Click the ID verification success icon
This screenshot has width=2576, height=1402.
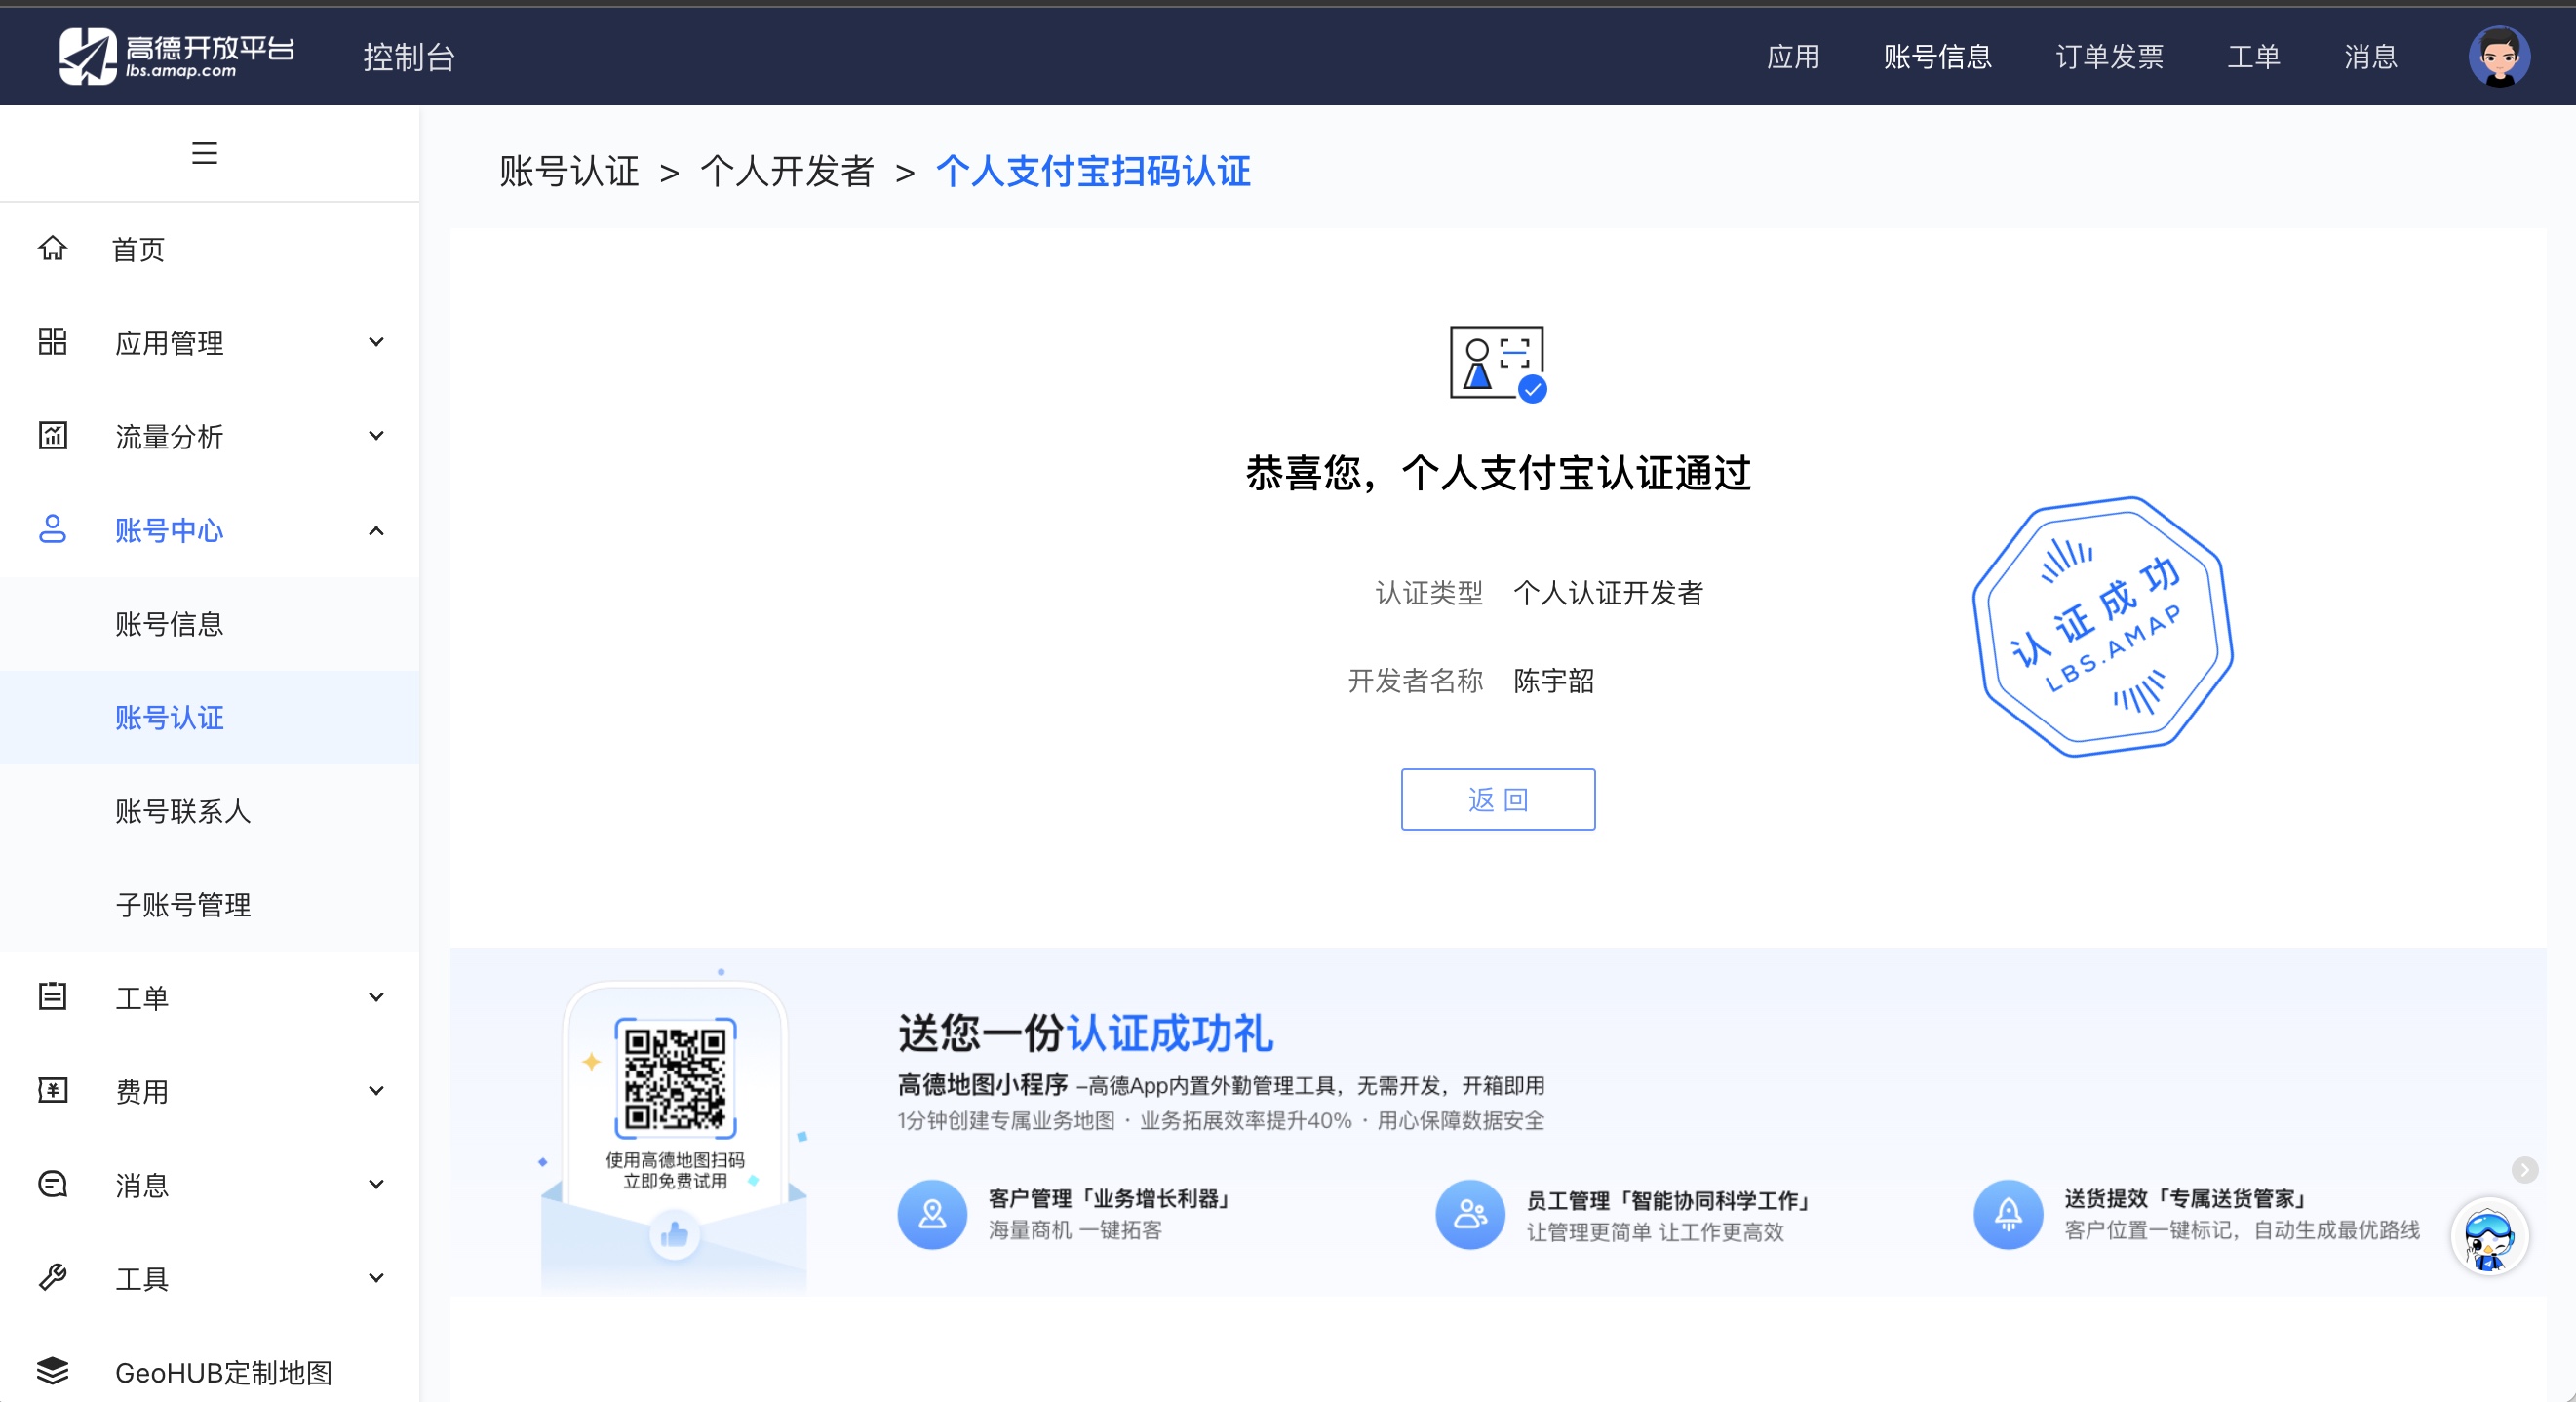(x=1497, y=364)
